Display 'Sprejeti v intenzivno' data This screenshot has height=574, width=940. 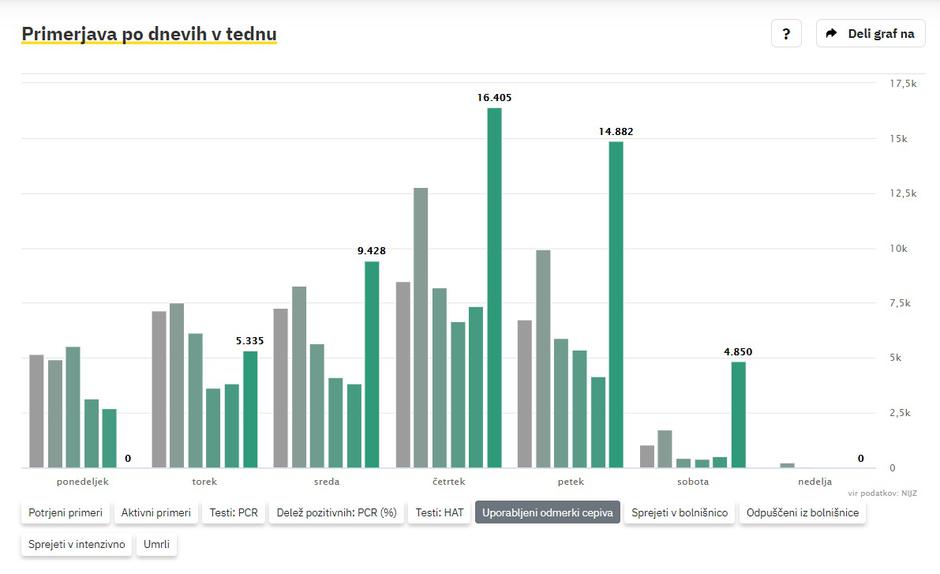coord(77,545)
